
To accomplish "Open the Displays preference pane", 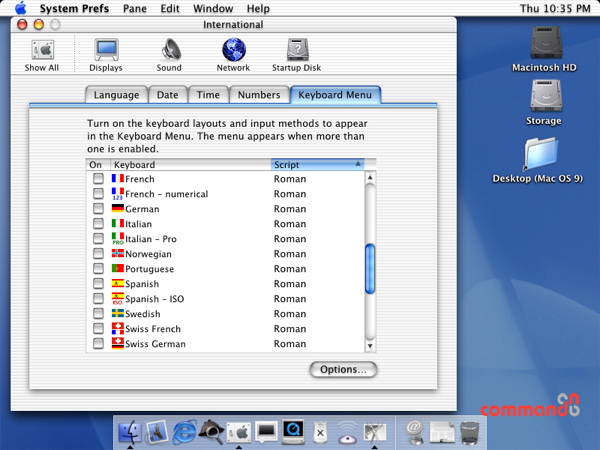I will [106, 55].
